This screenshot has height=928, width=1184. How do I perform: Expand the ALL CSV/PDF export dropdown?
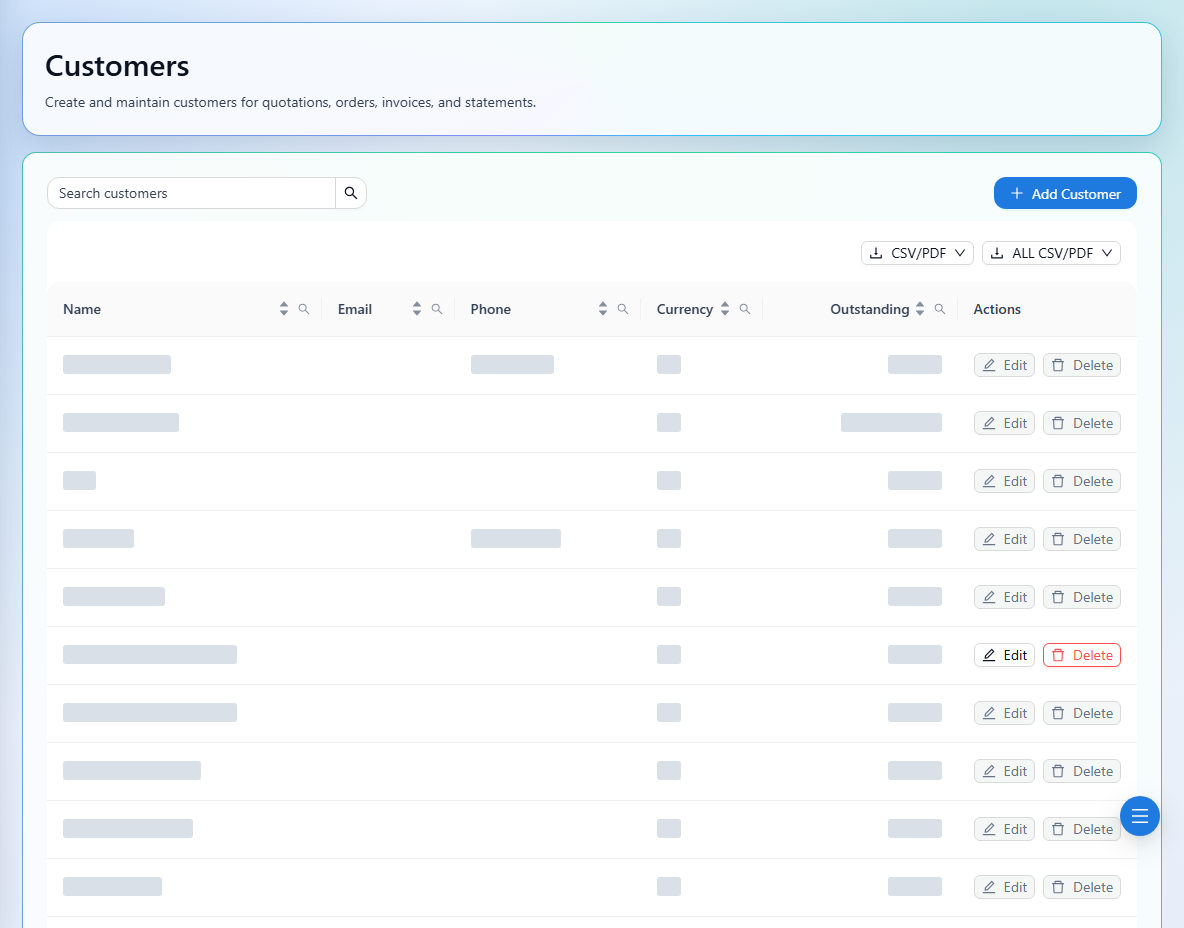(1051, 253)
